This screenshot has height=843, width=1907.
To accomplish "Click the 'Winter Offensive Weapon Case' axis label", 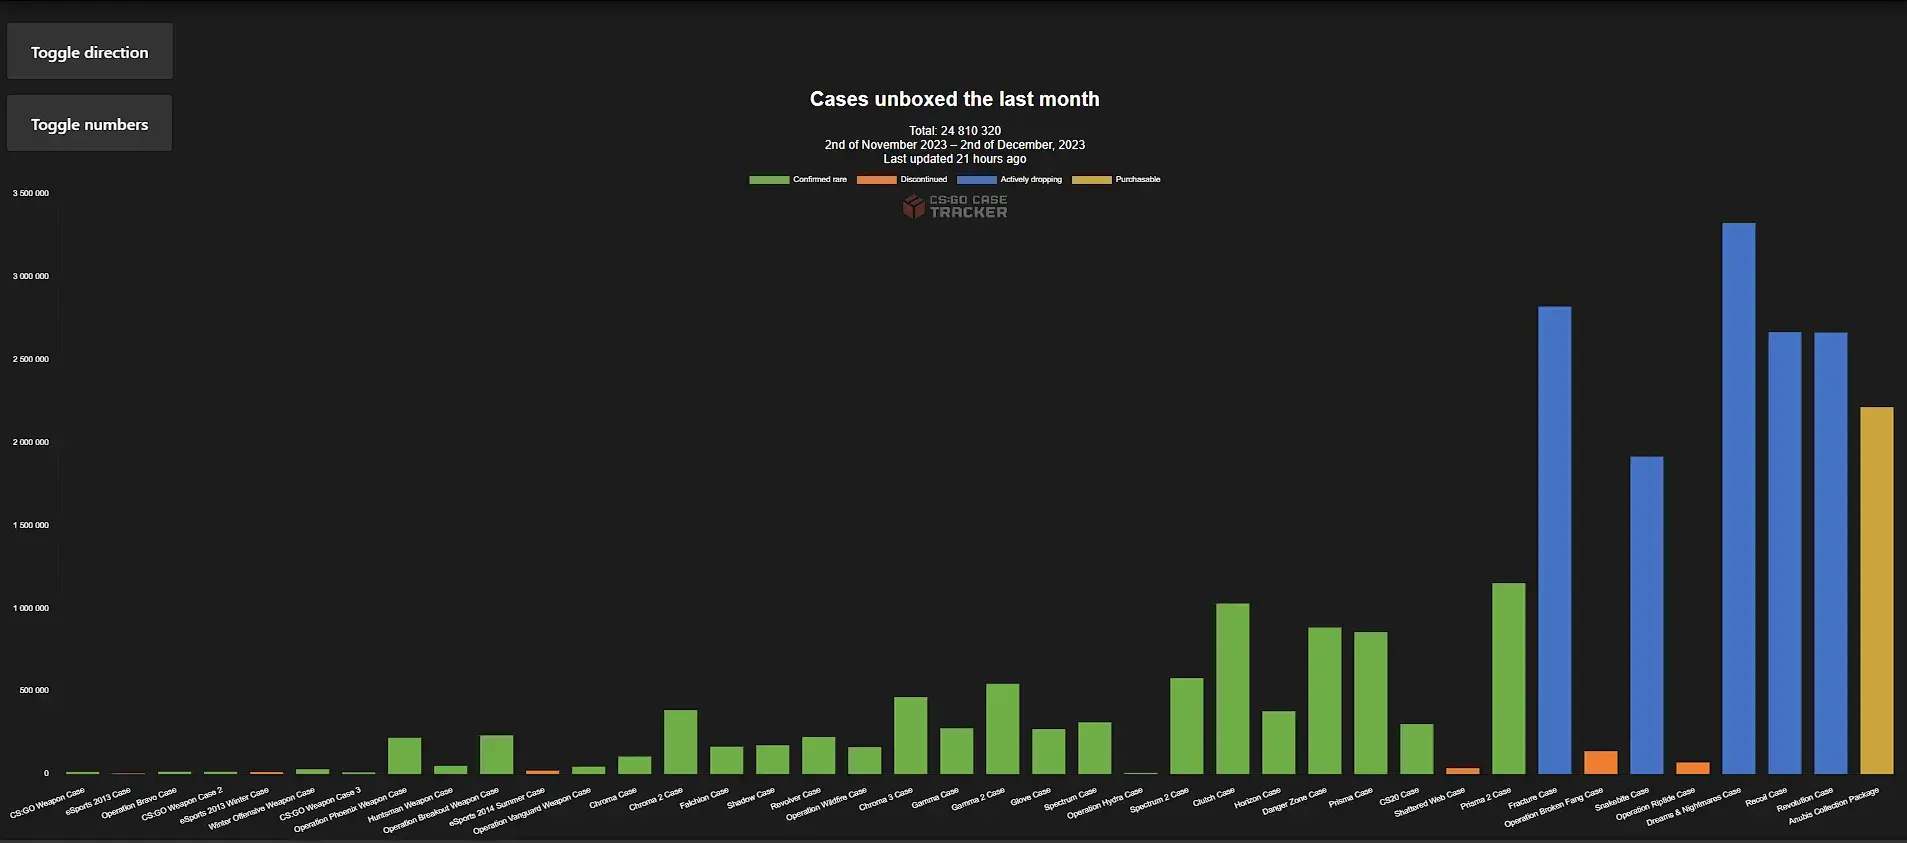I will [262, 809].
